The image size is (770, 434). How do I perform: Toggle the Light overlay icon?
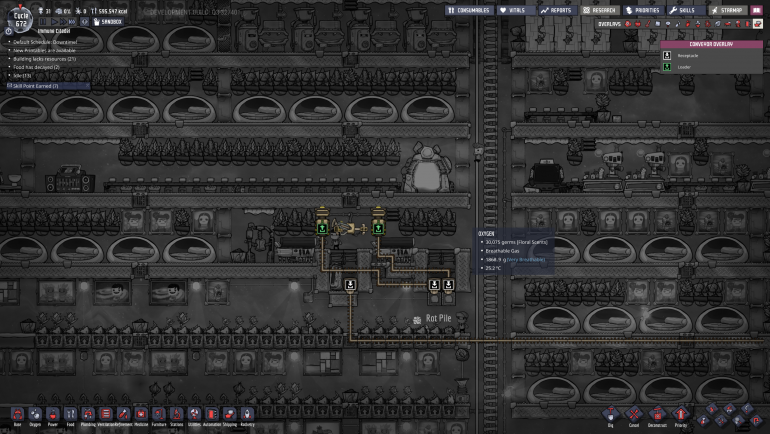668,24
